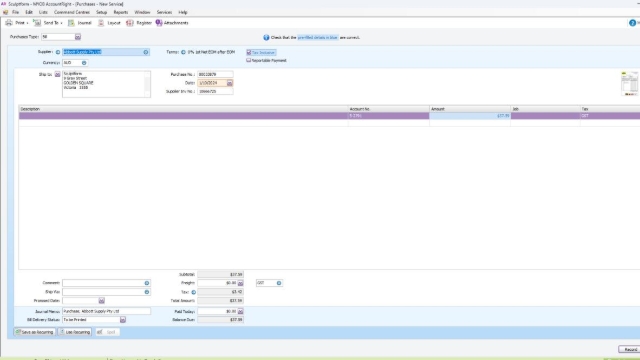
Task: Click the Job column header
Action: click(545, 109)
